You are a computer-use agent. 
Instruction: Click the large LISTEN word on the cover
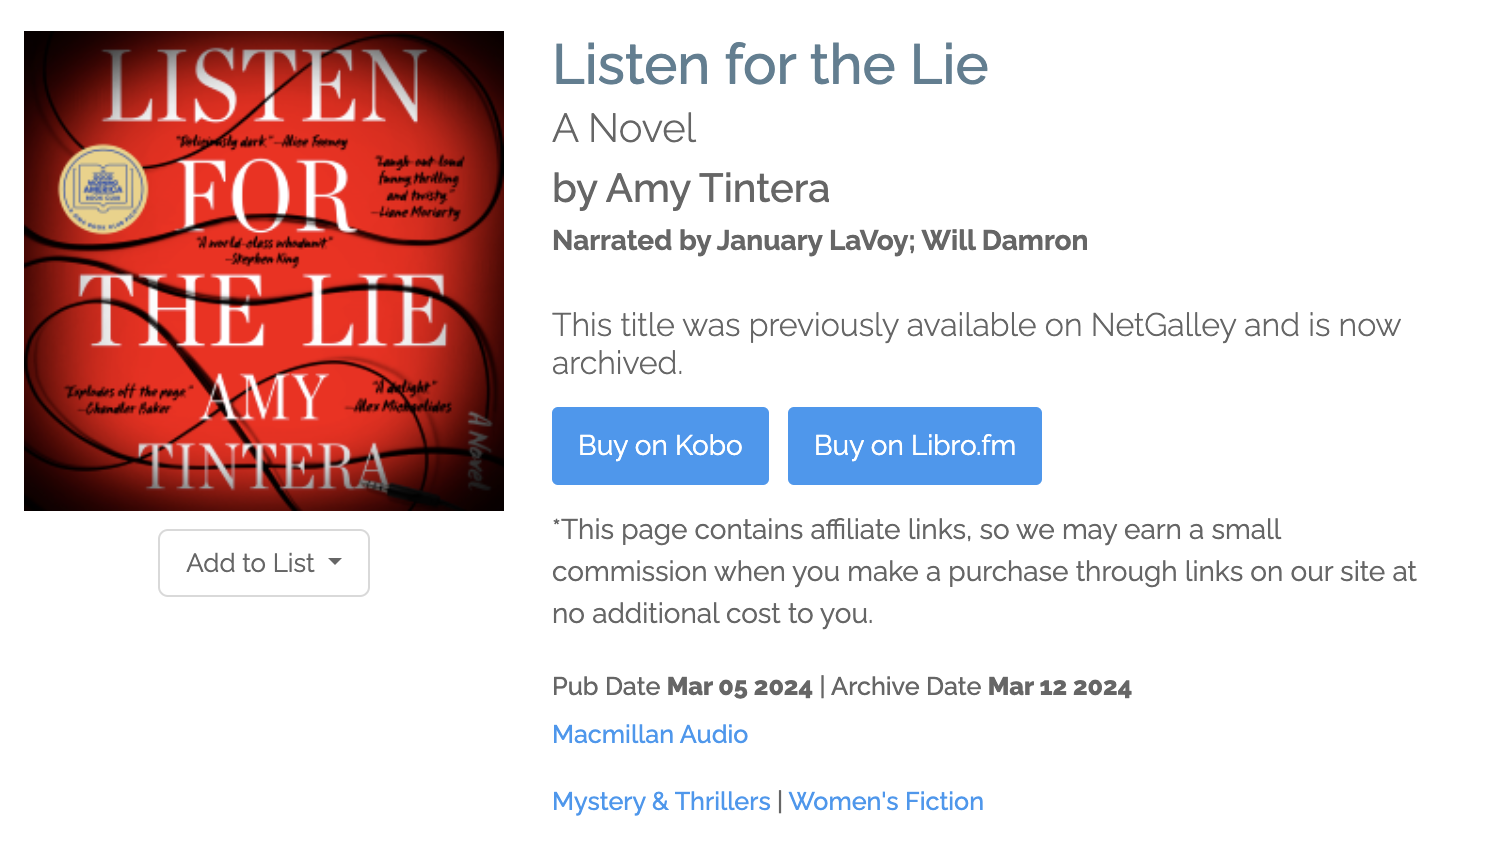262,88
